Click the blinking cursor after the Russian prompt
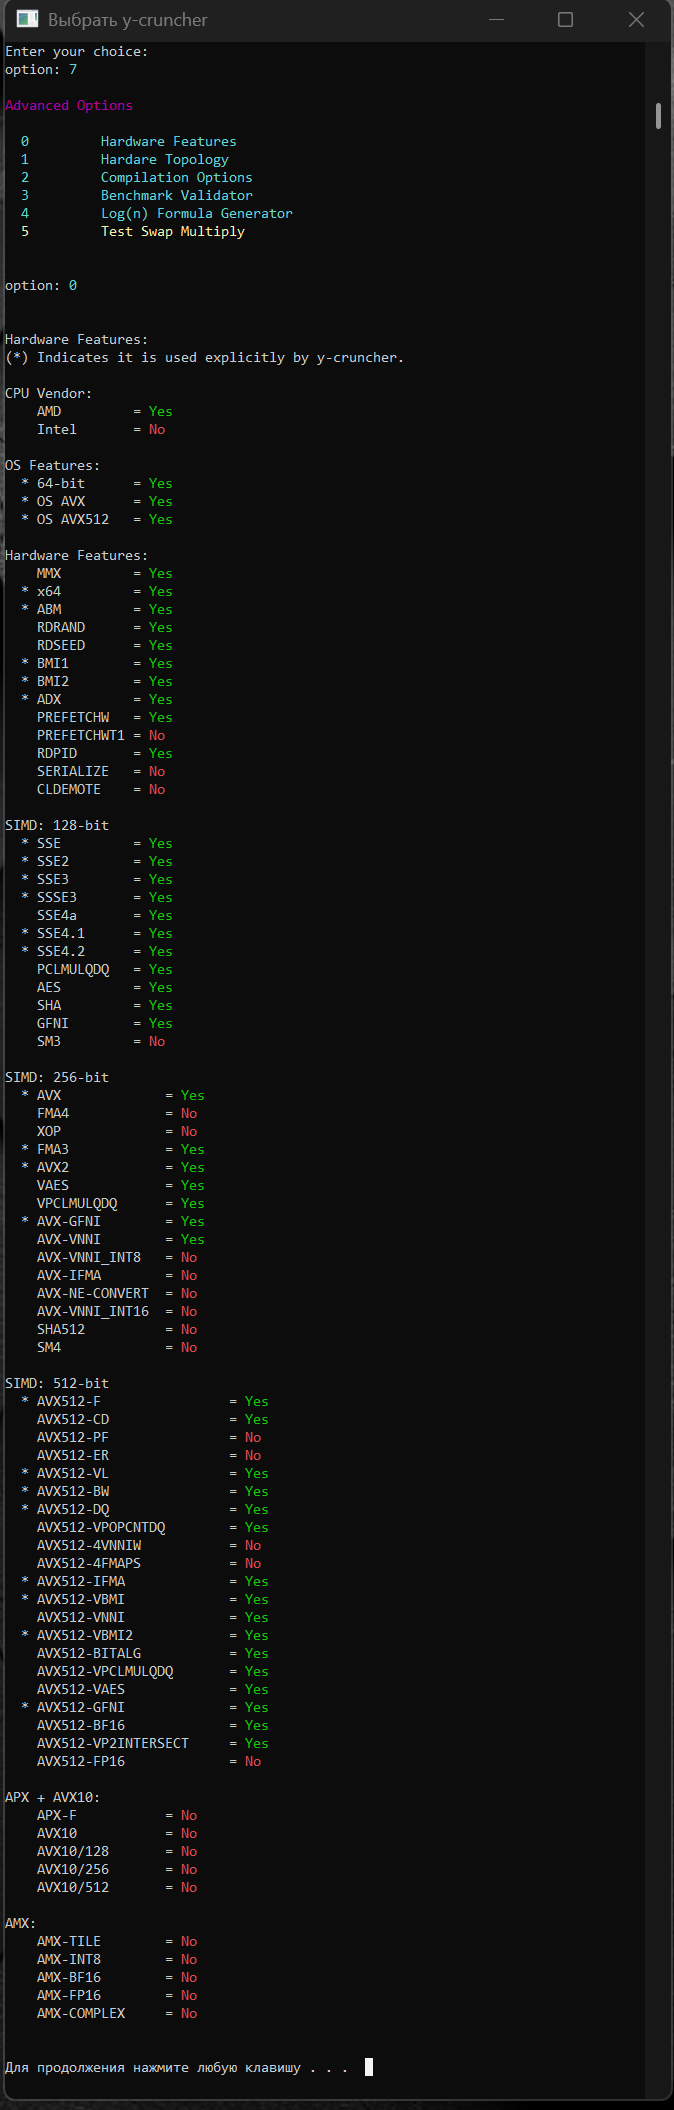The width and height of the screenshot is (674, 2110). (x=369, y=2067)
